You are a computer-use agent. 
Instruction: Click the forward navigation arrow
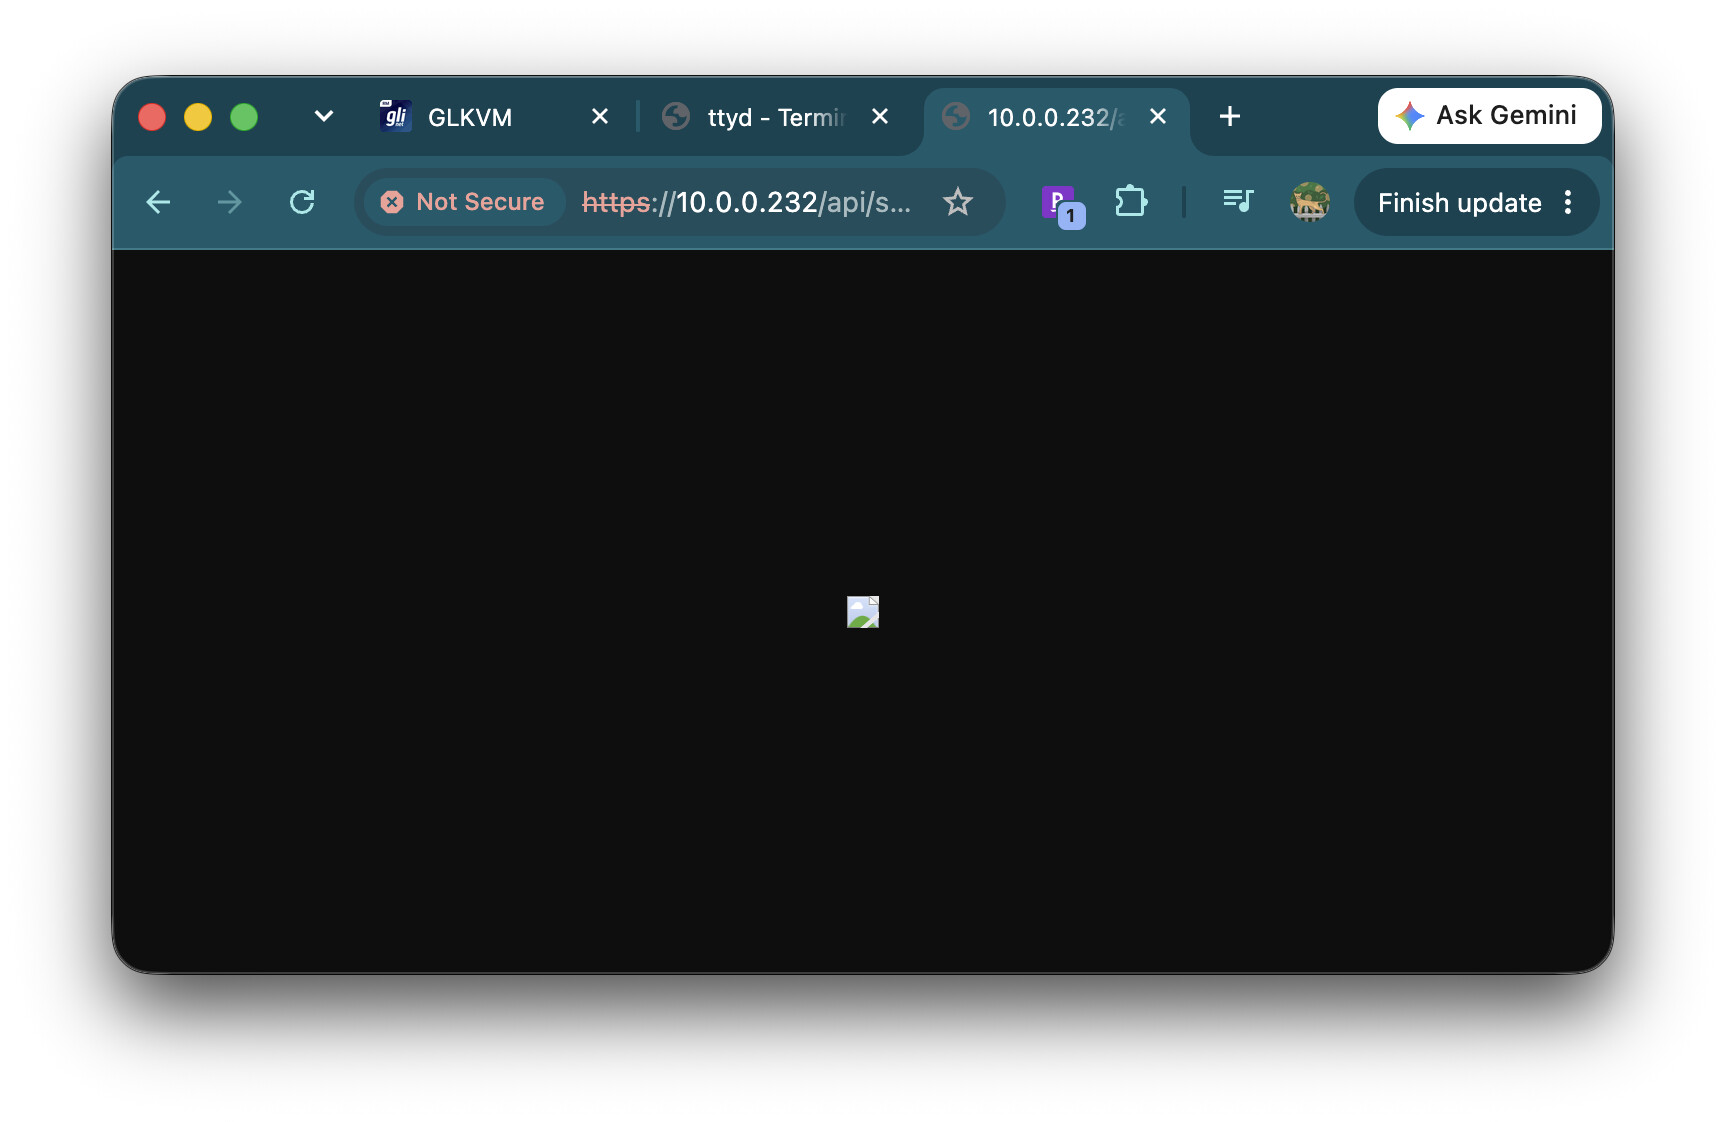coord(230,203)
